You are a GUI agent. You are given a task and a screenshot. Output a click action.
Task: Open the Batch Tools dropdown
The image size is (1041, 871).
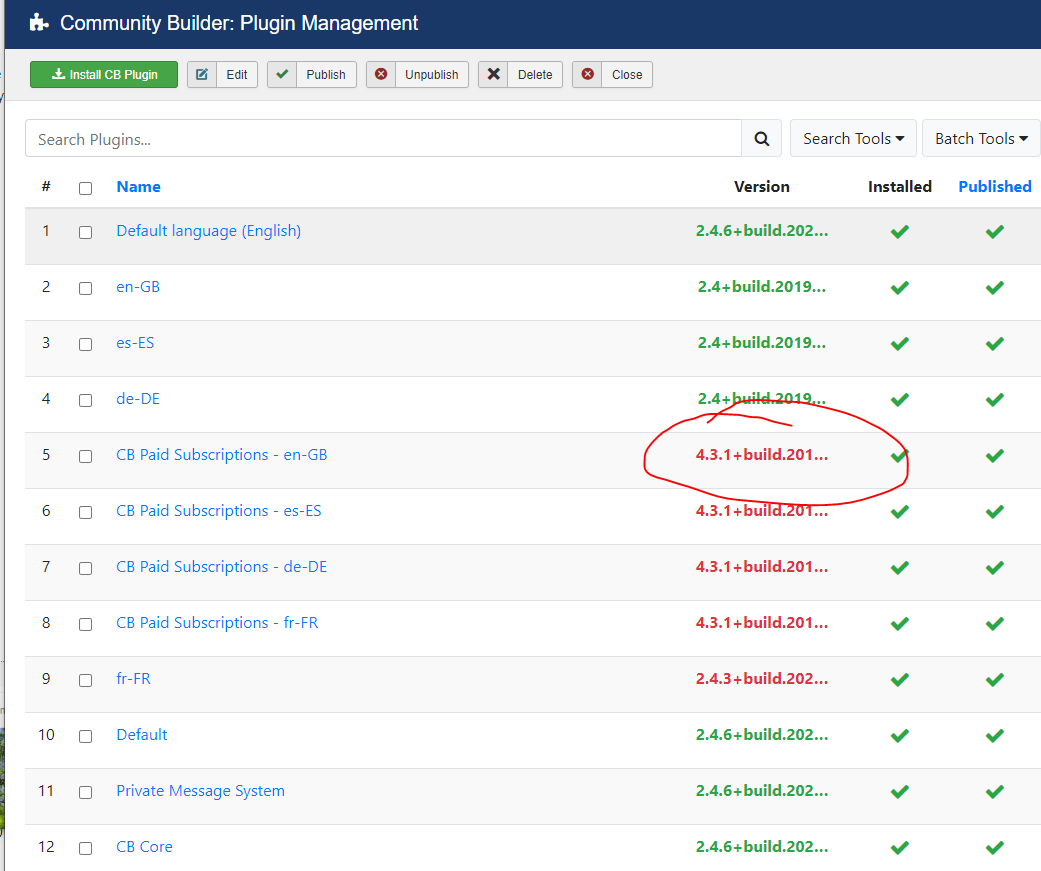pyautogui.click(x=981, y=139)
